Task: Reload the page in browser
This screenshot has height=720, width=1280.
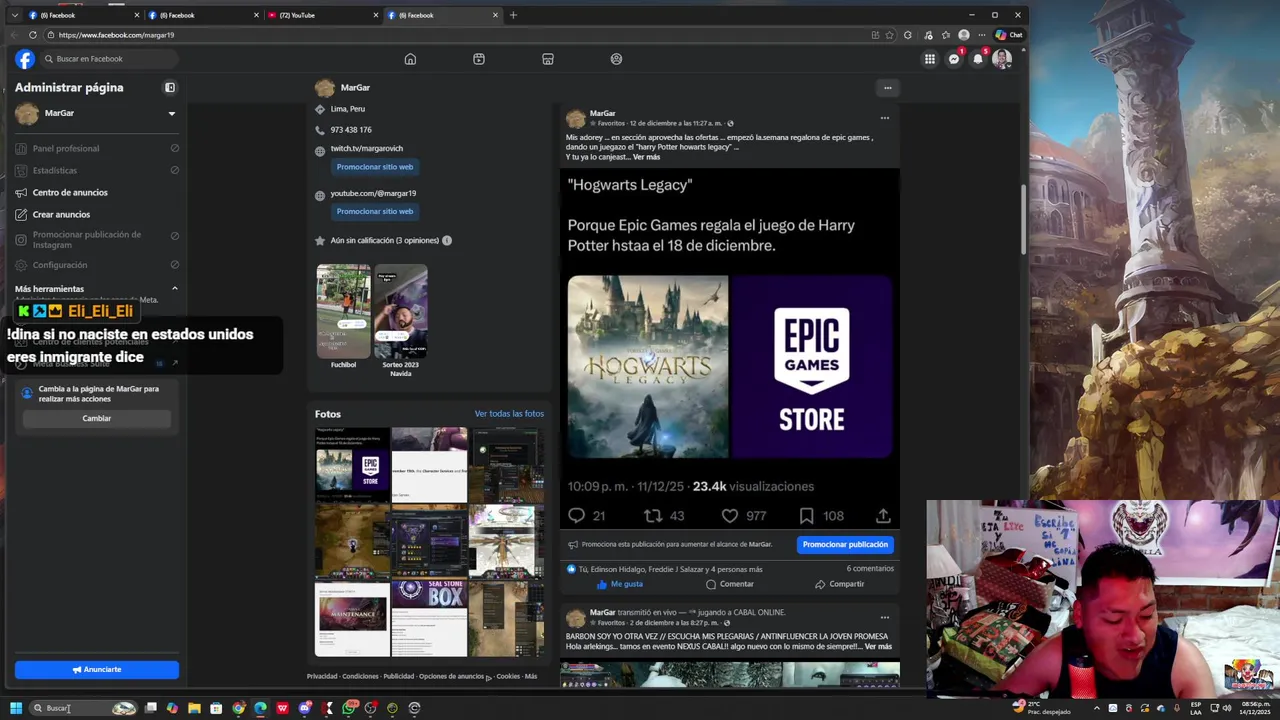Action: (32, 35)
